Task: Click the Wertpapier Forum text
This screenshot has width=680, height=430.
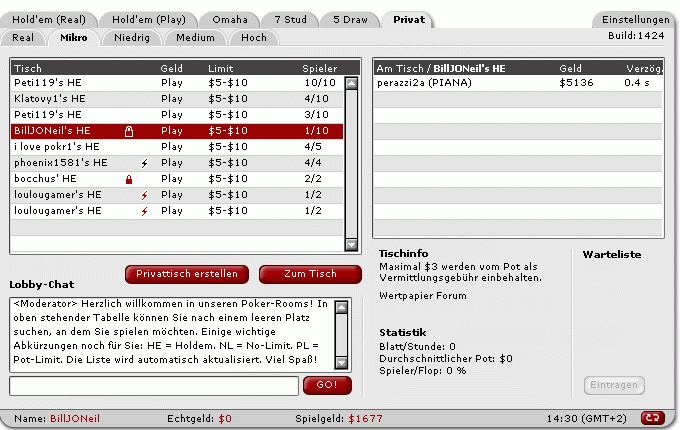Action: [423, 296]
